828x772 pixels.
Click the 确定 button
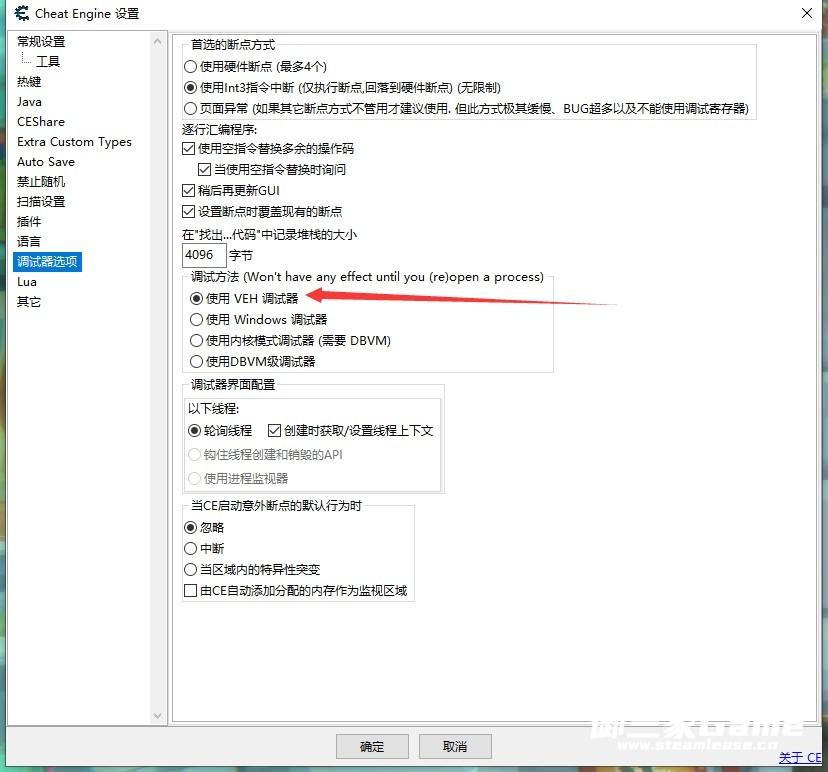click(x=372, y=747)
